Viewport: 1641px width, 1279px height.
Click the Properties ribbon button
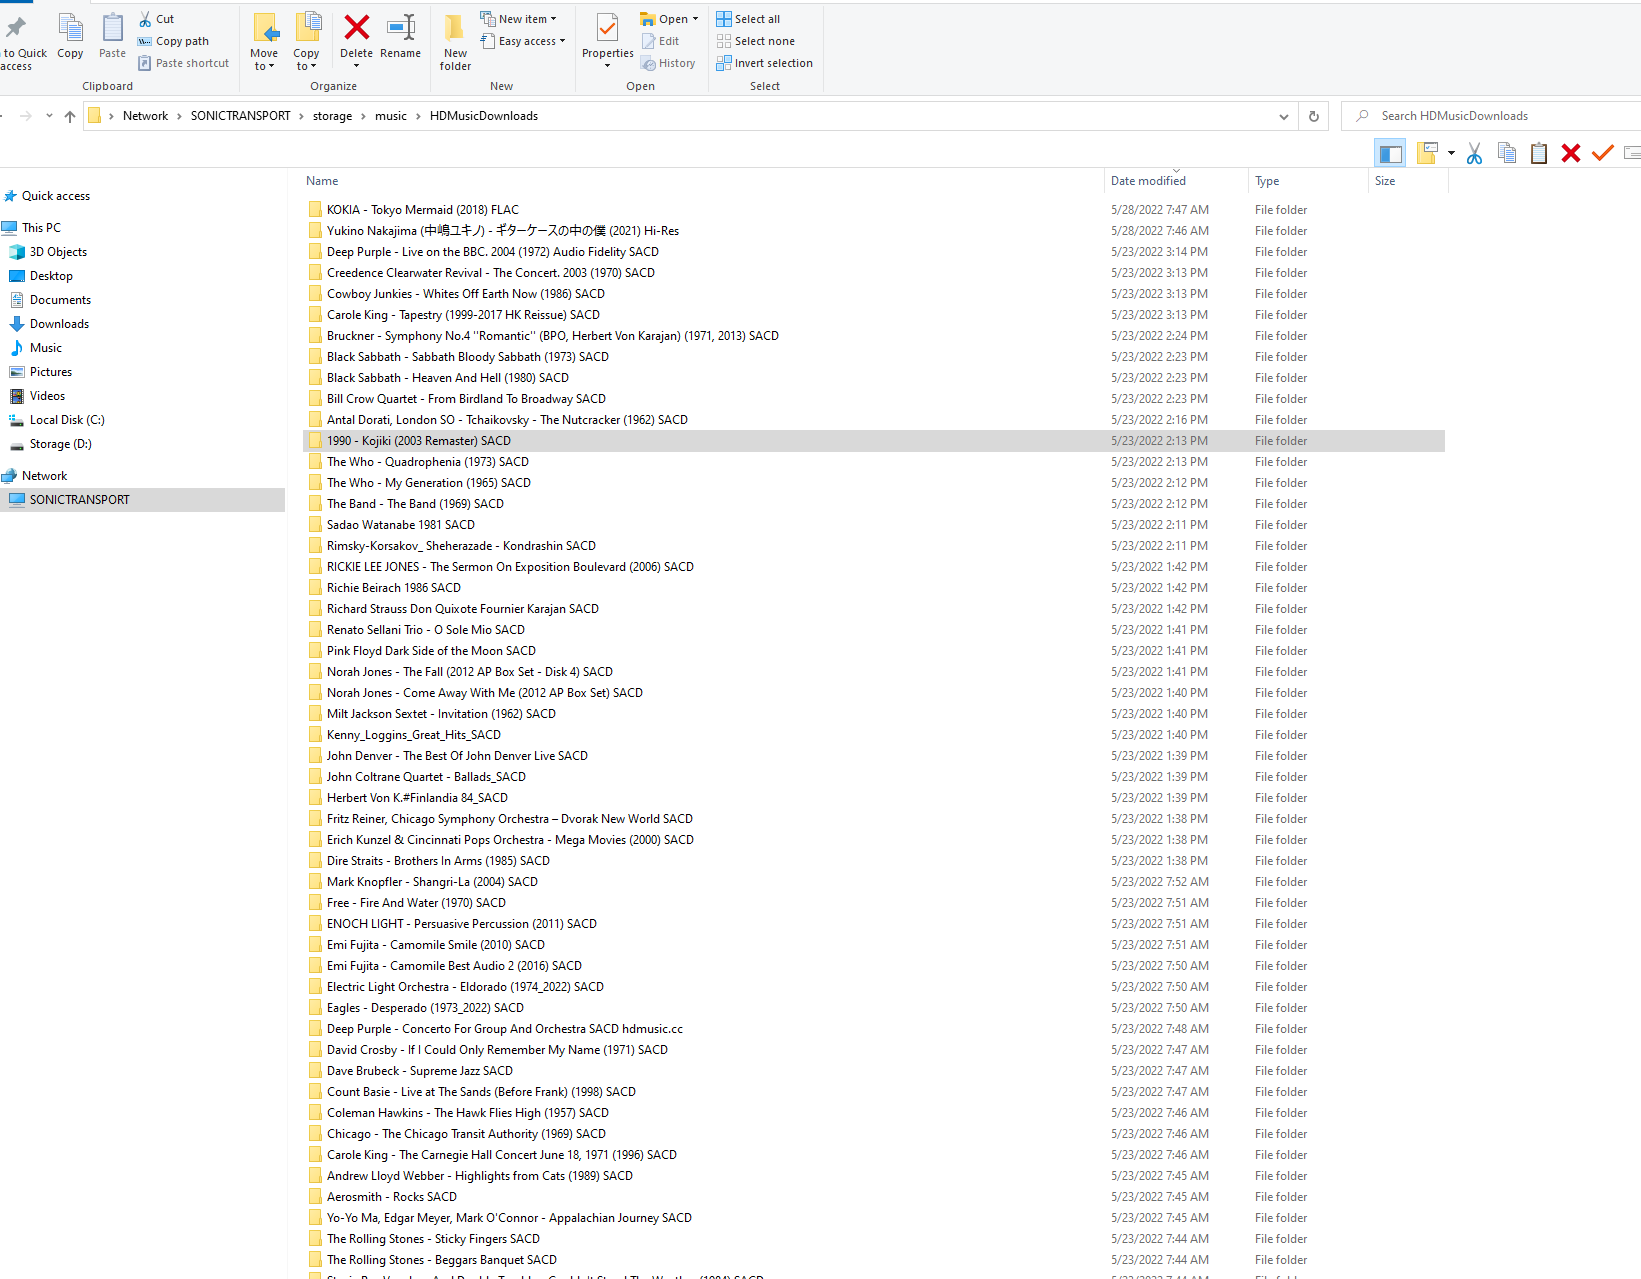(608, 41)
